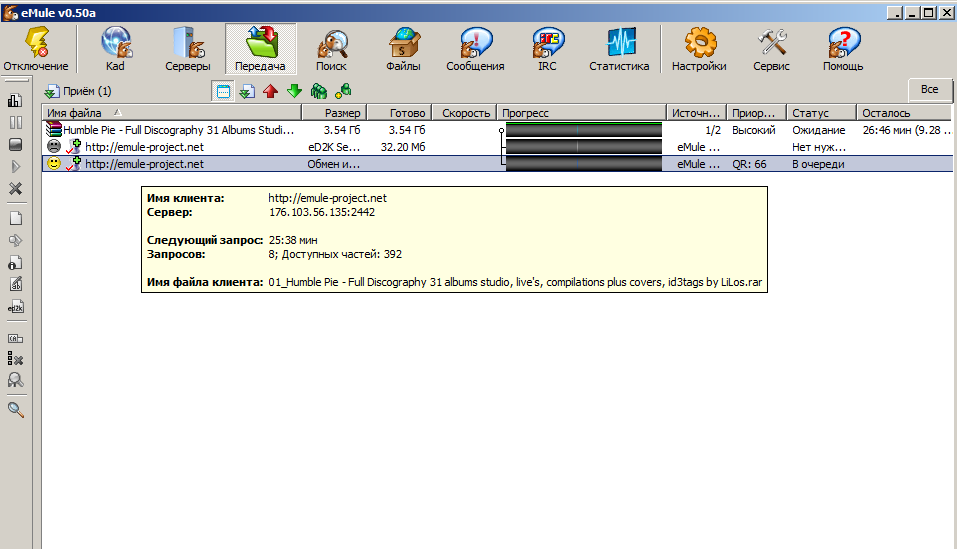957x549 pixels.
Task: Sort by Приор... priority column header
Action: tap(756, 113)
